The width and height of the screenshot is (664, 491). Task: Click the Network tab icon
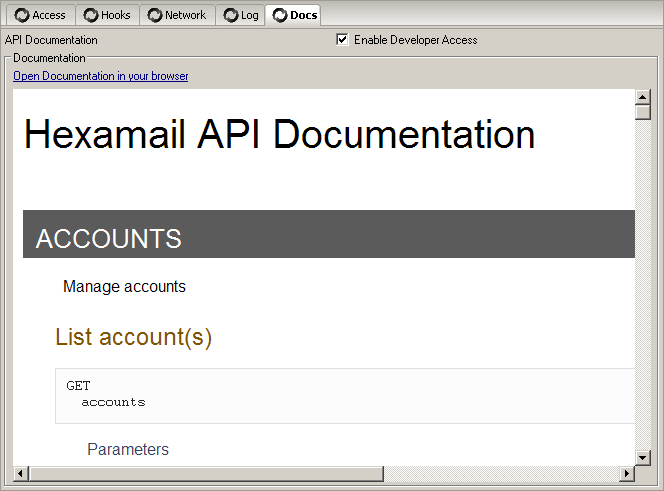154,15
